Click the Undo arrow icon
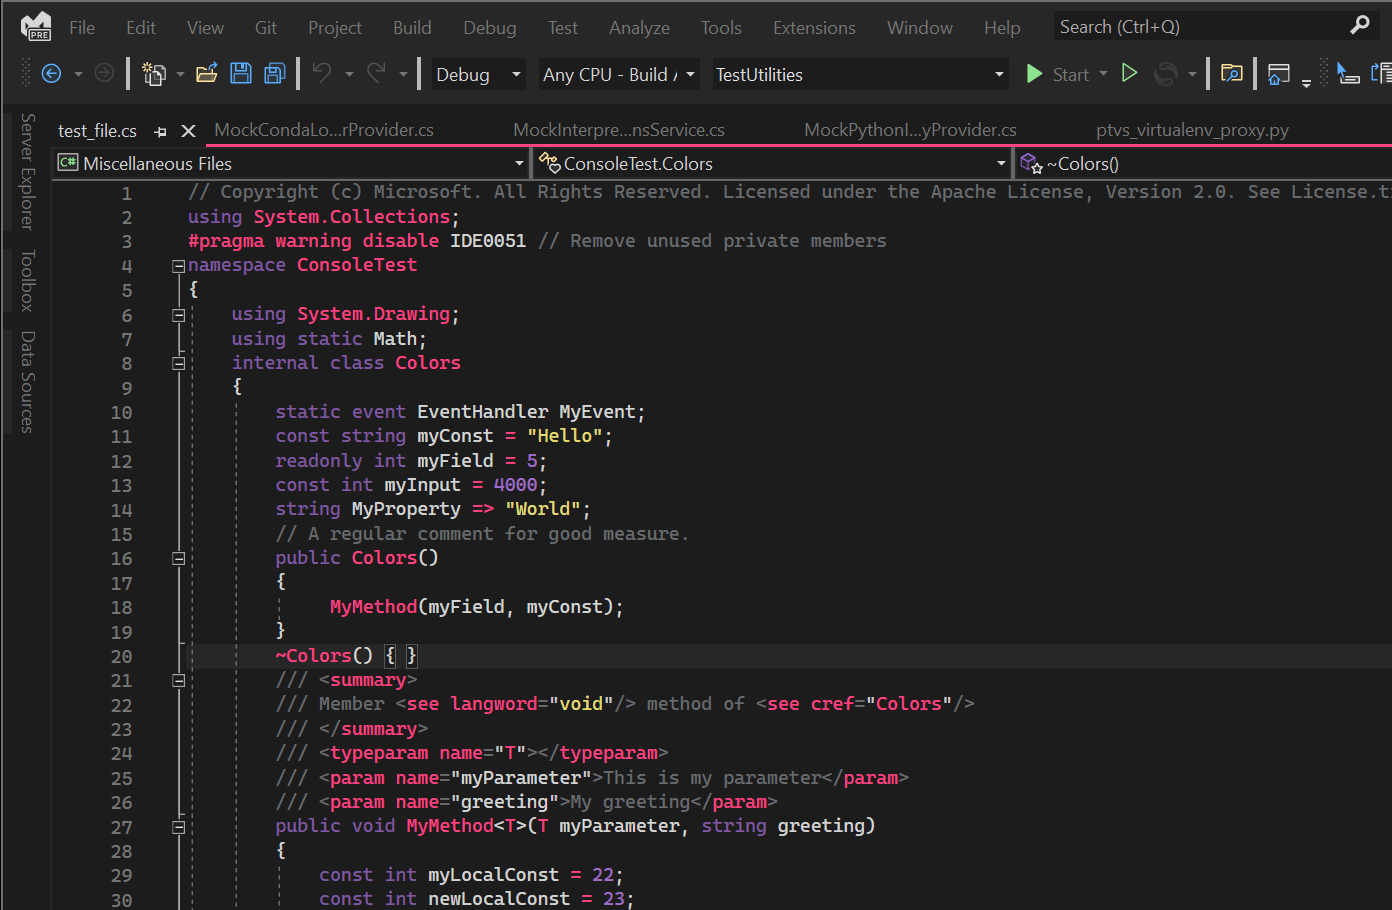The height and width of the screenshot is (910, 1392). click(322, 73)
